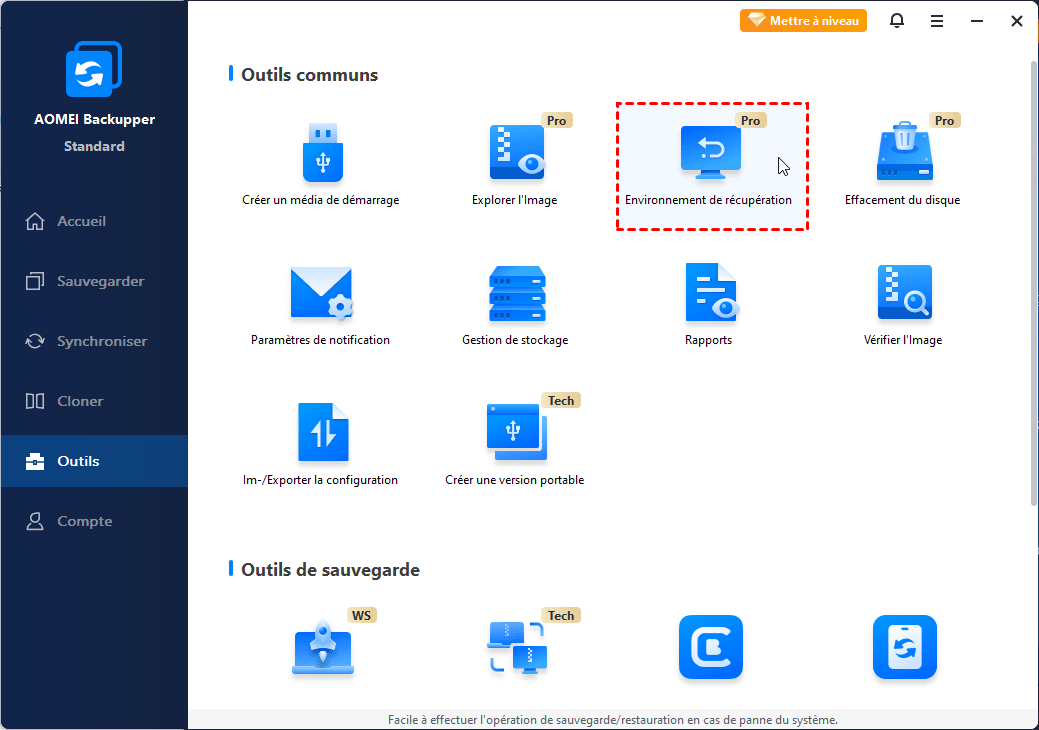This screenshot has height=730, width=1039.
Task: Open Gestion de stockage server icon
Action: (x=517, y=293)
